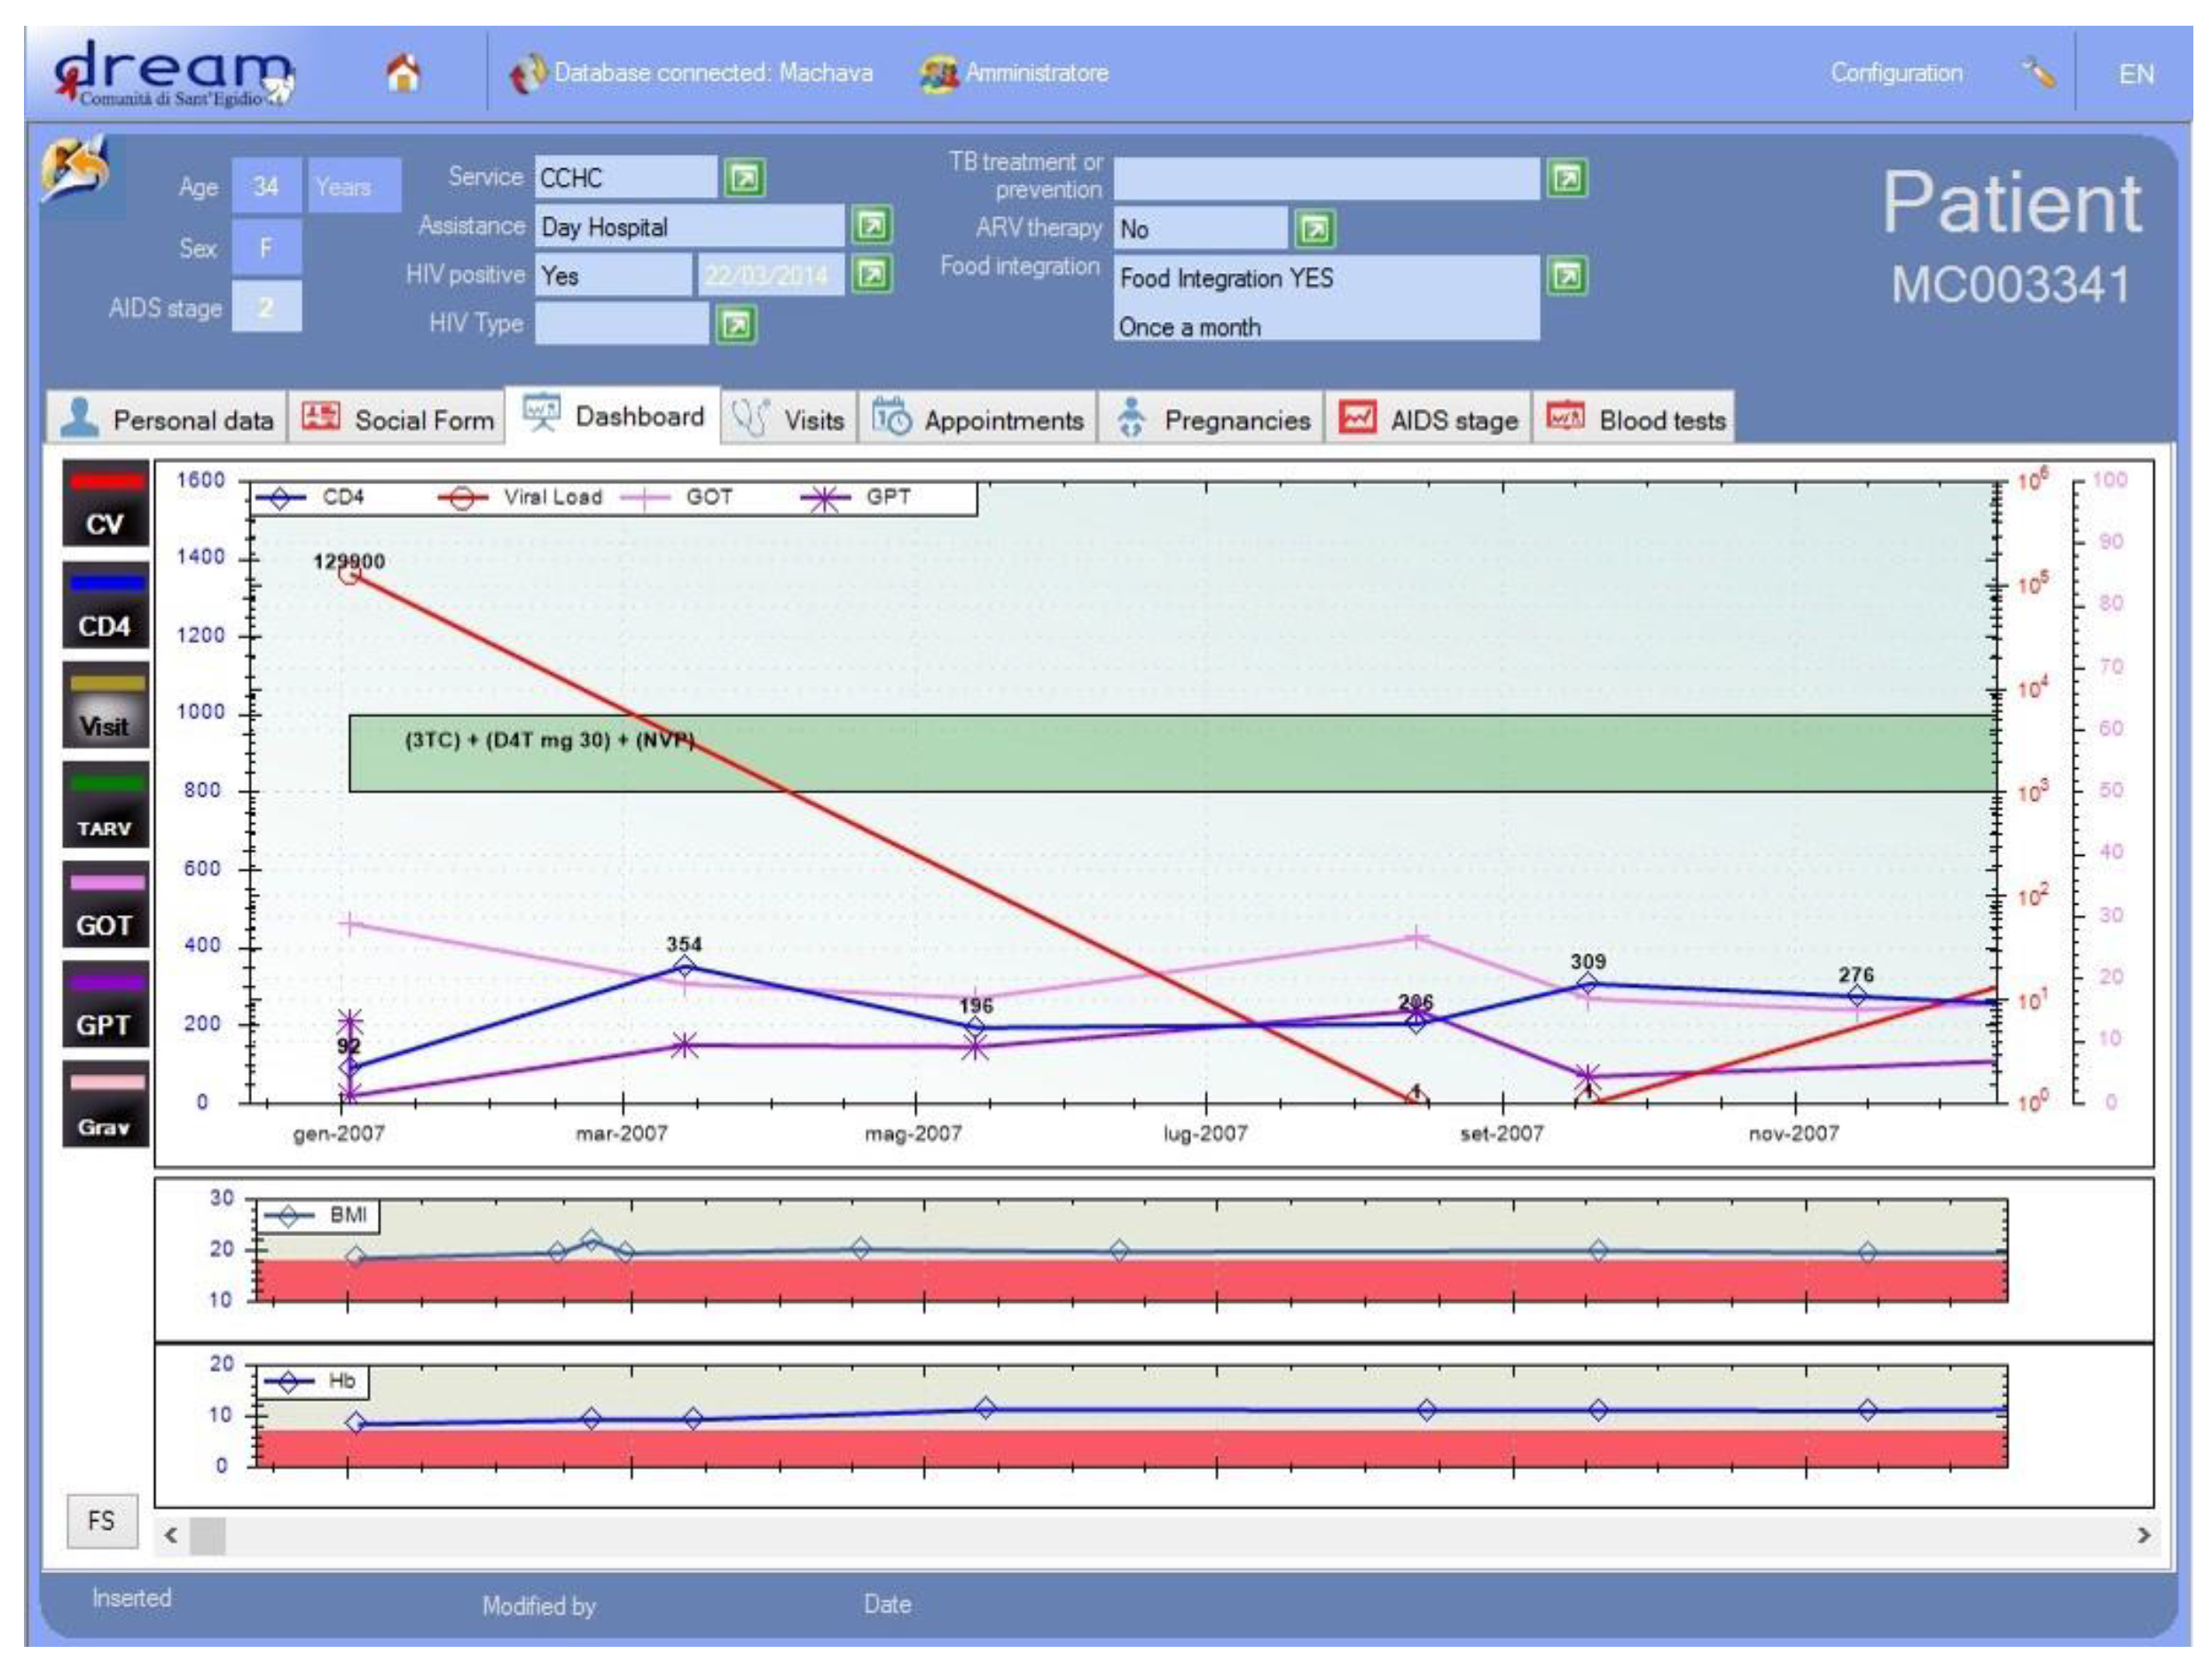Open the Pregnancies tab
The height and width of the screenshot is (1677, 2212).
coord(1212,419)
